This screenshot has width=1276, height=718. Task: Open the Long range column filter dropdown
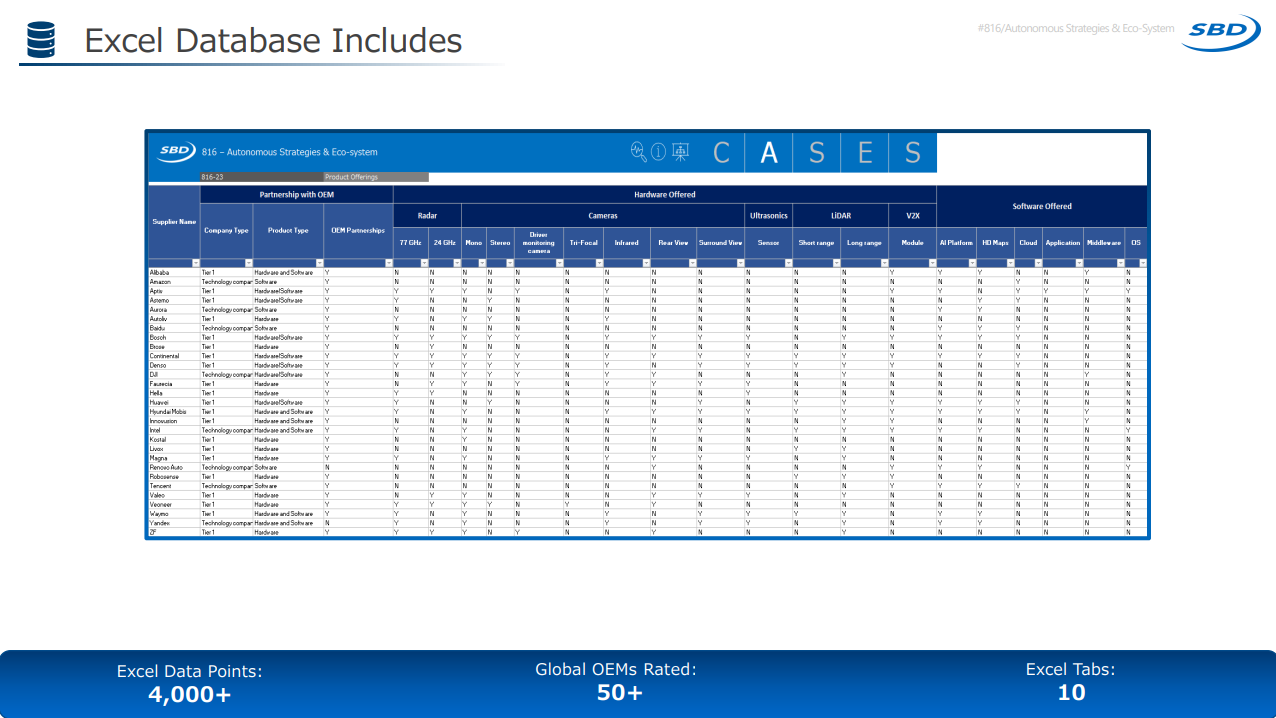[x=884, y=263]
